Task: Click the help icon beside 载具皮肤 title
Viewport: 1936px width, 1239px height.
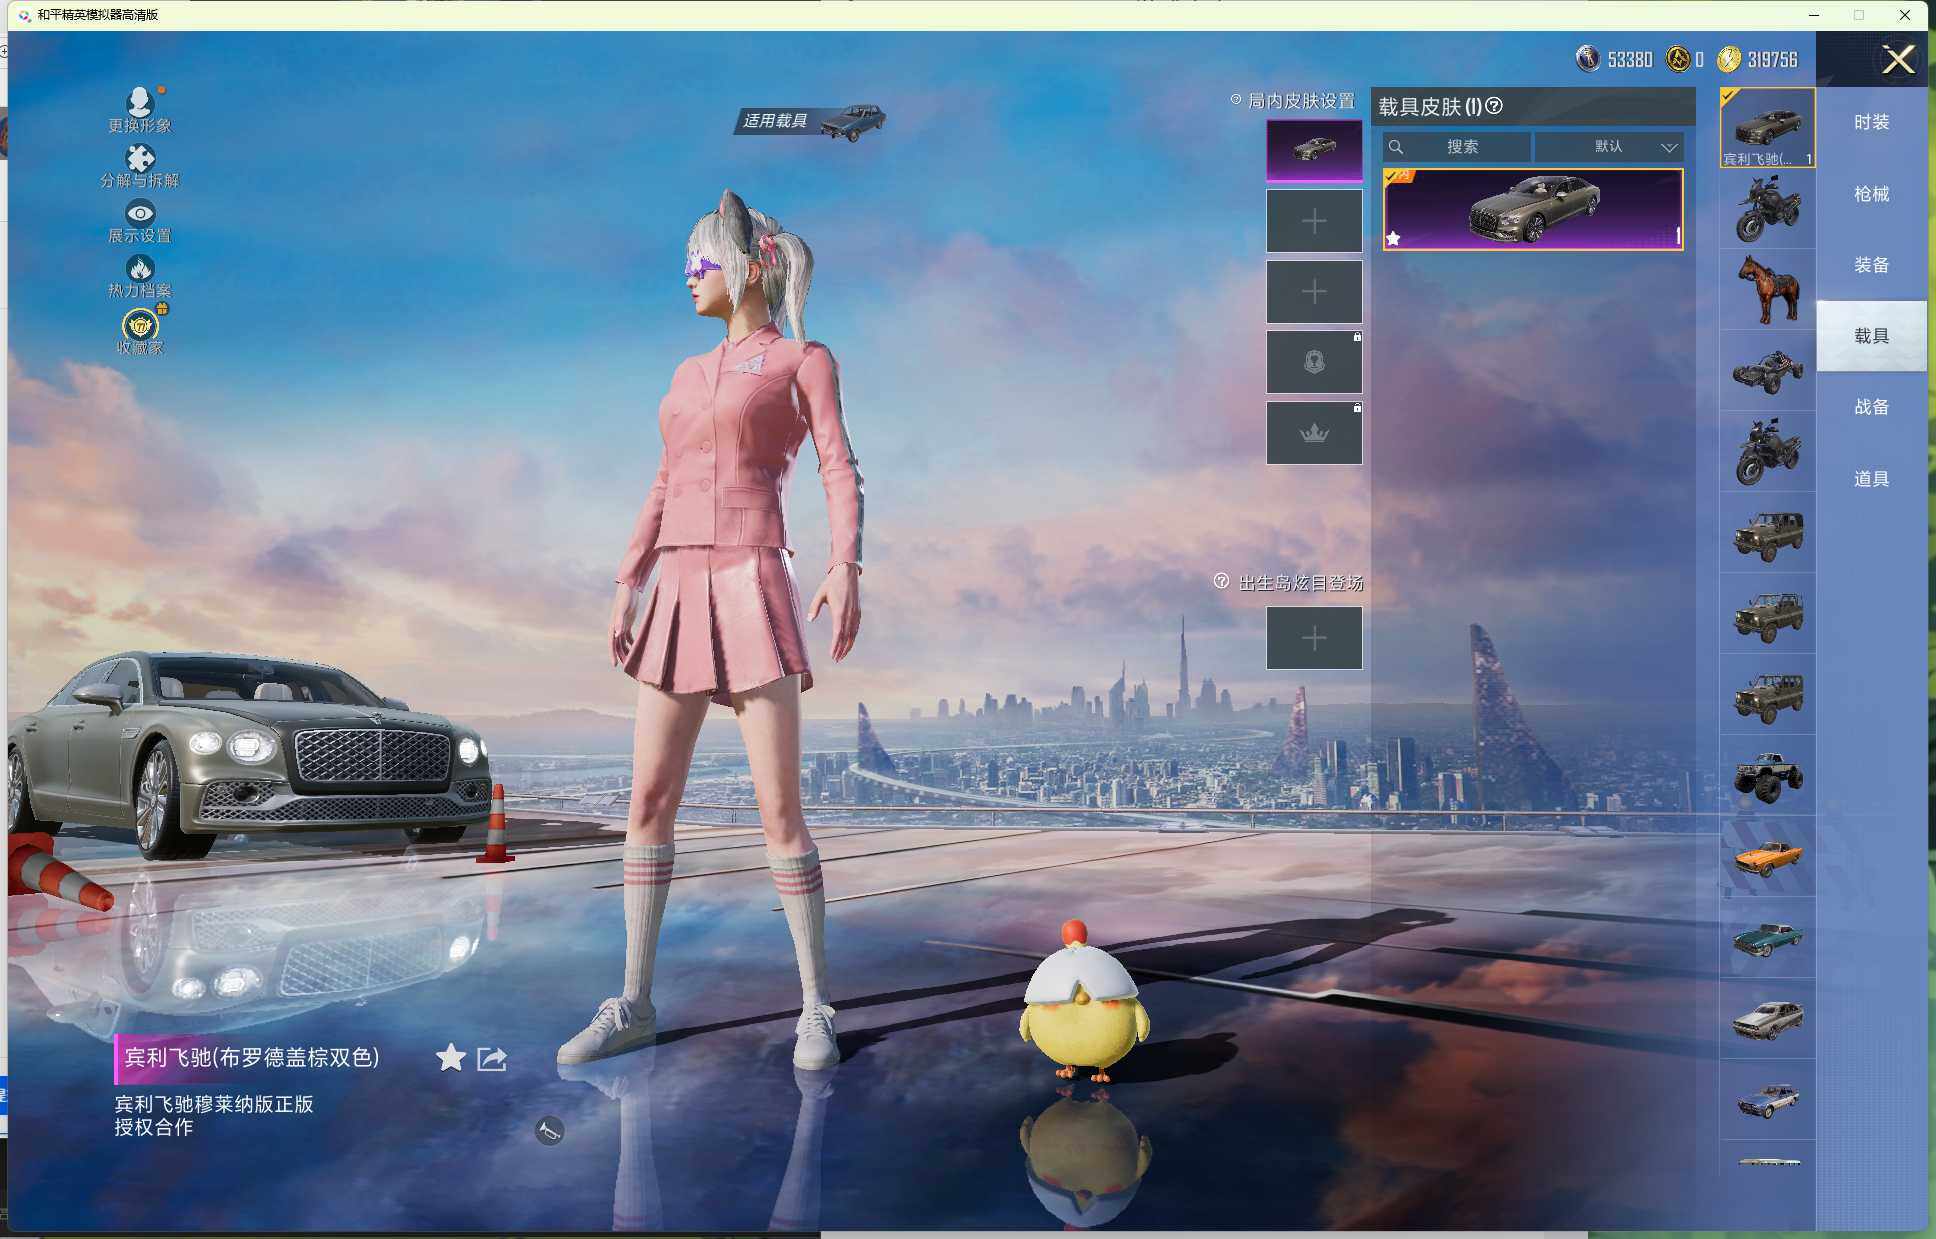Action: (1494, 106)
